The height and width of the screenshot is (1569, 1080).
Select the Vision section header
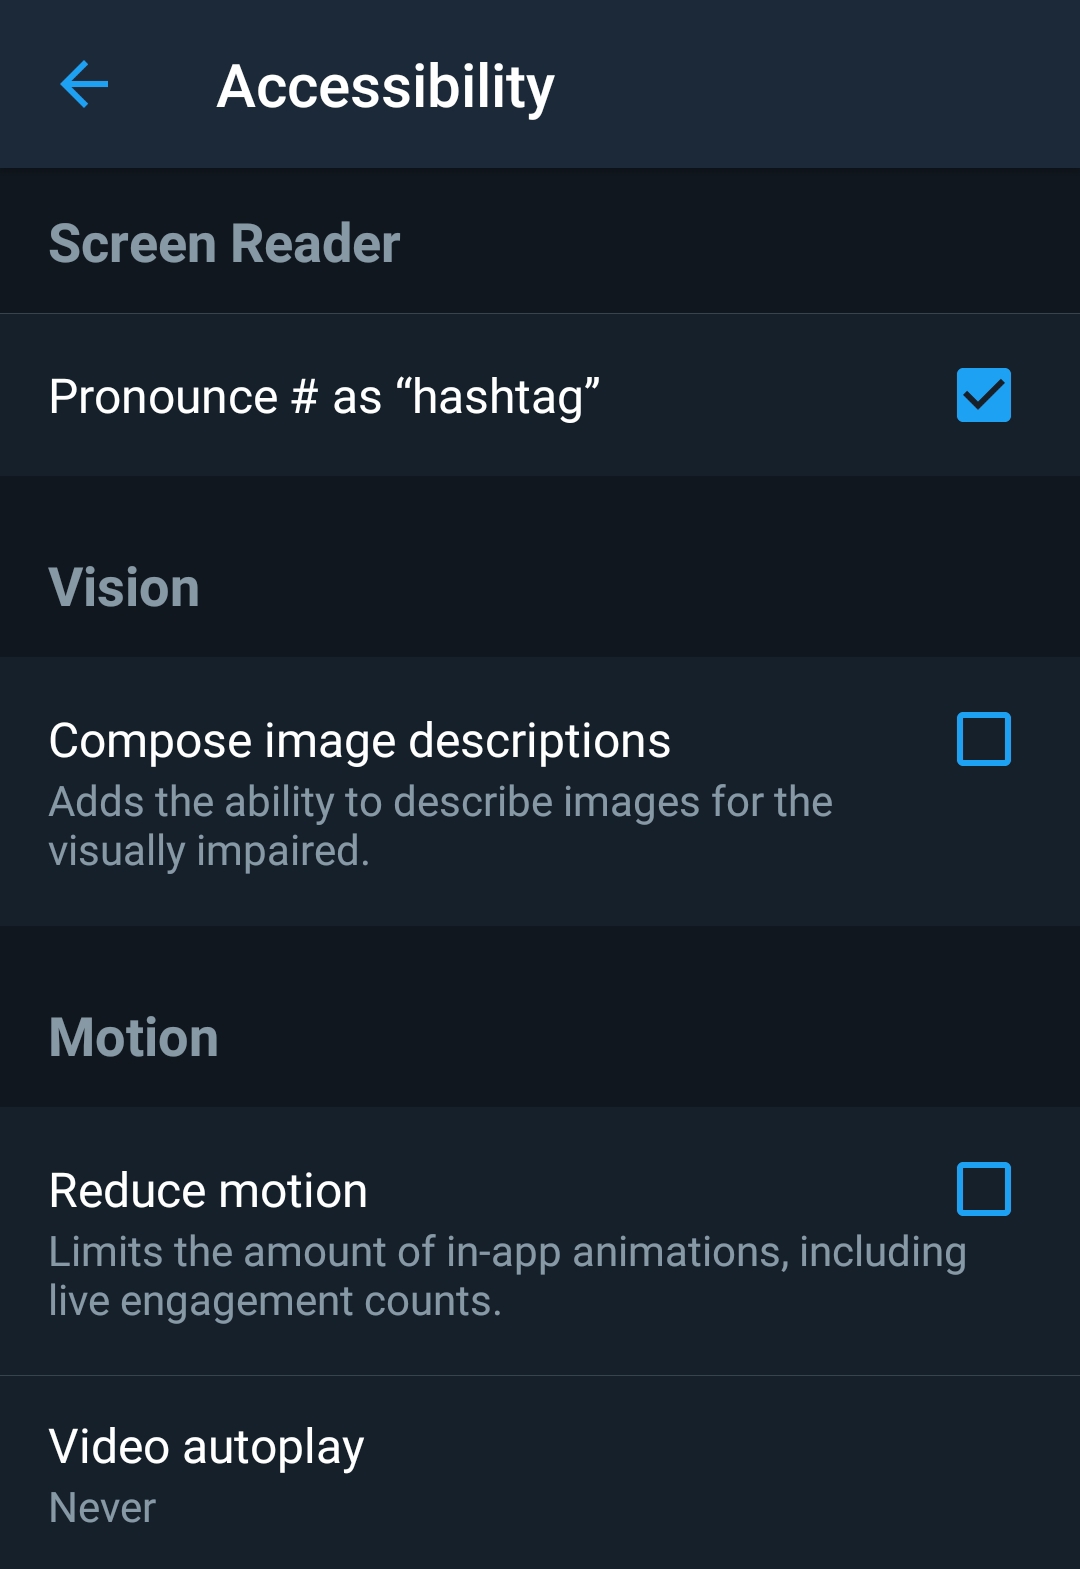[124, 588]
